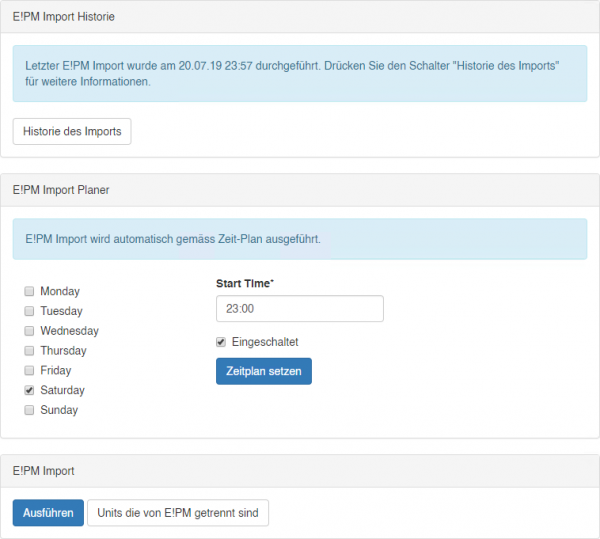
Task: Run the import with Ausführen
Action: 48,513
